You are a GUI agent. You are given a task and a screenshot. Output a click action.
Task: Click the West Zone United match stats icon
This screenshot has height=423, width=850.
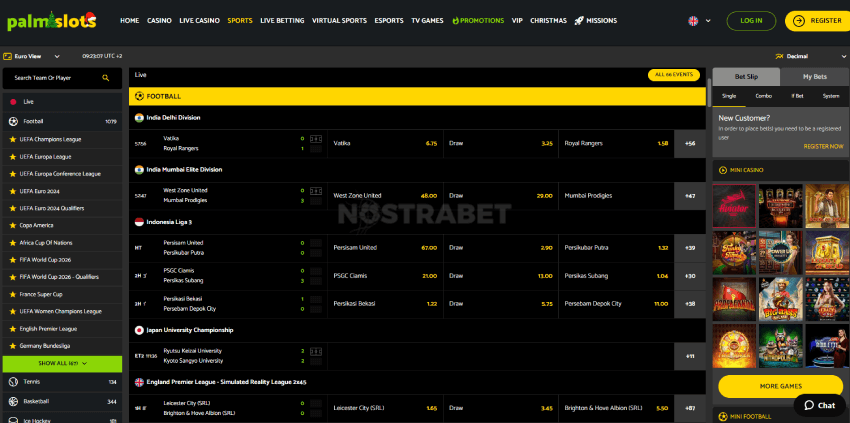pos(315,191)
